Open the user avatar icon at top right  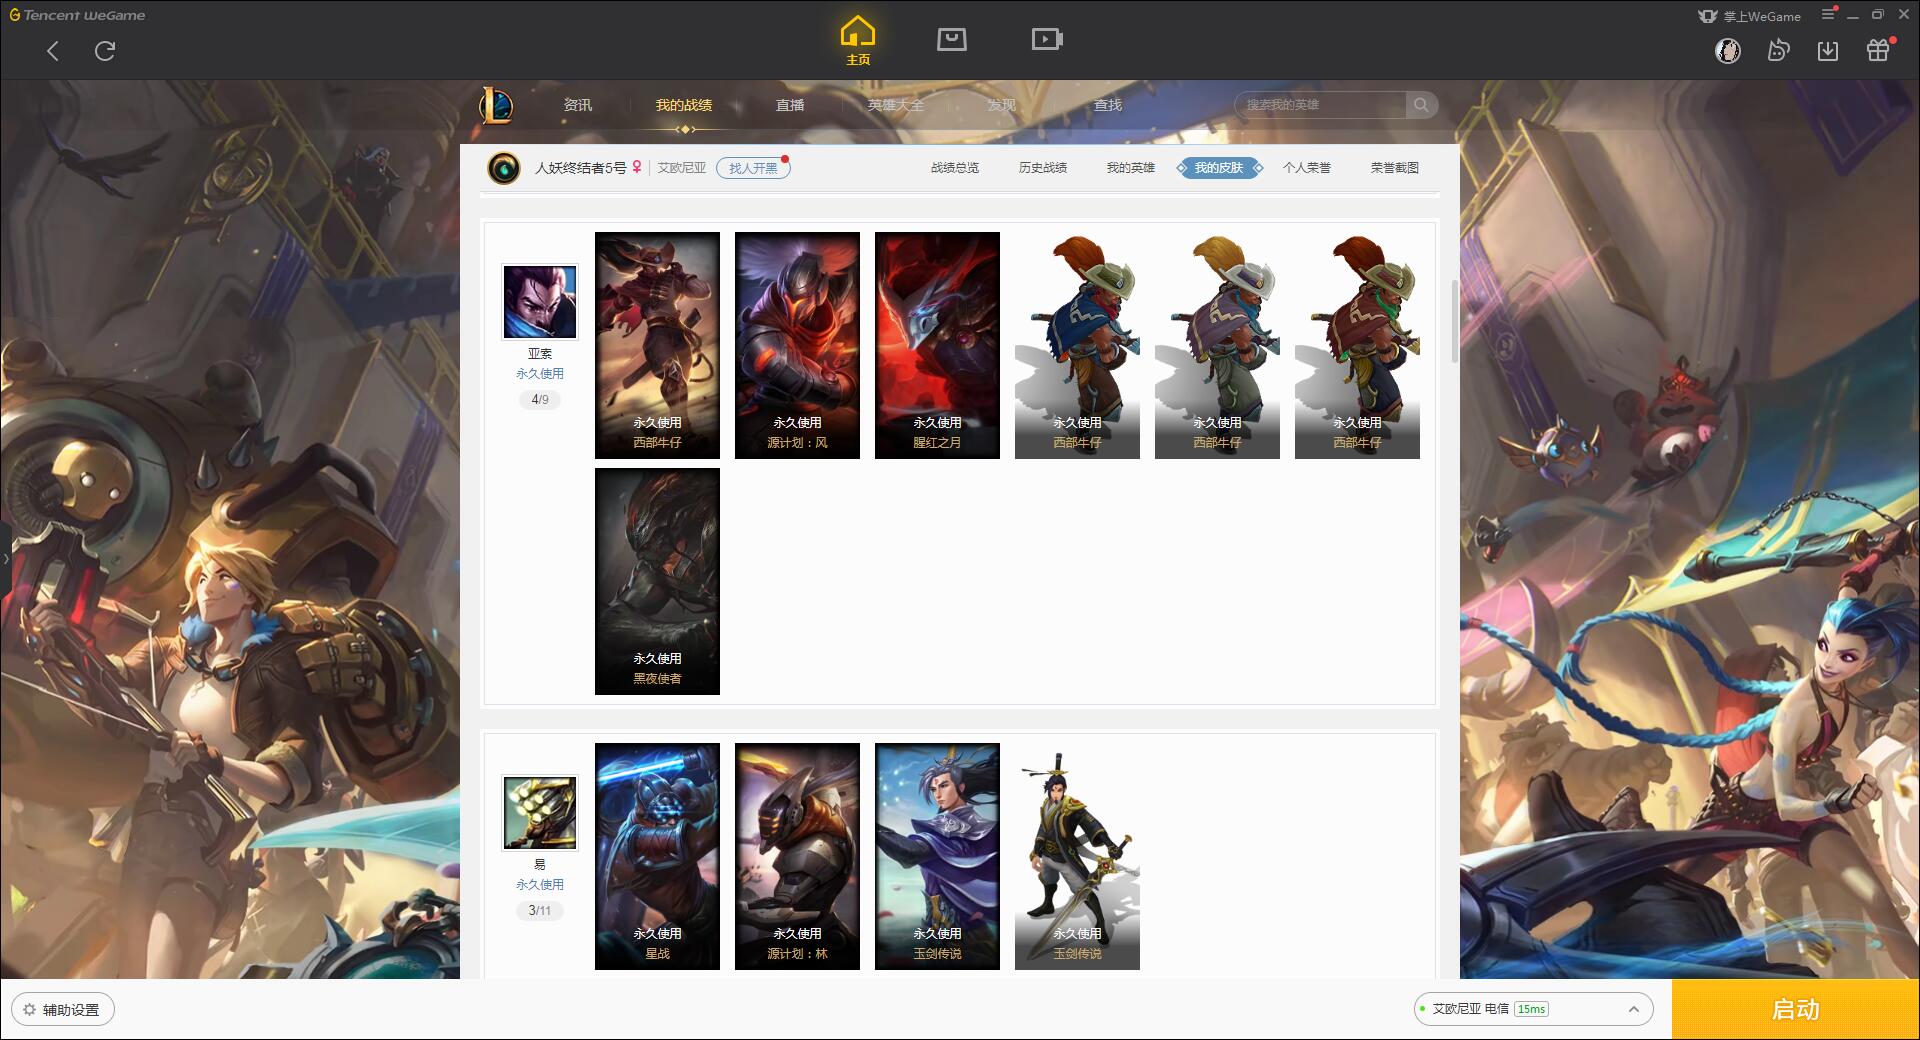[x=1727, y=50]
